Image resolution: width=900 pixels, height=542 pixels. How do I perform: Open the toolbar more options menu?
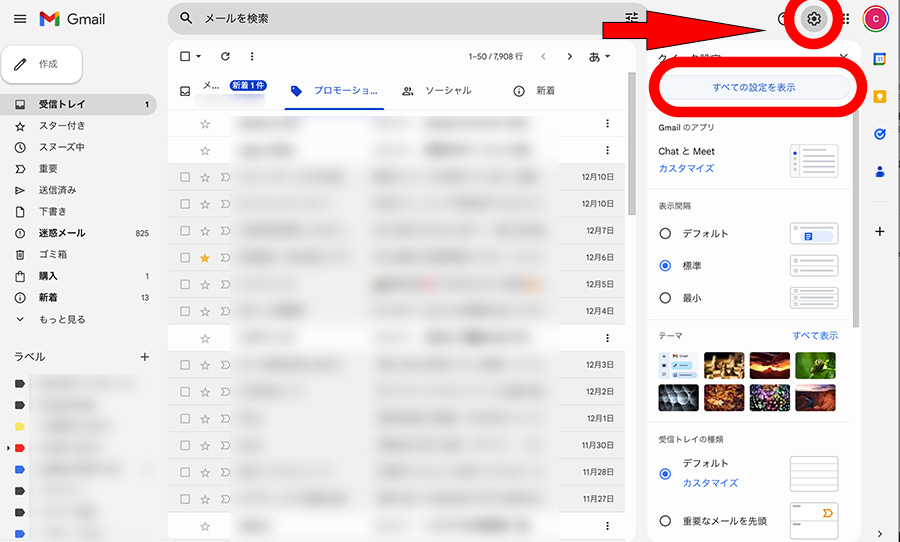pyautogui.click(x=252, y=56)
